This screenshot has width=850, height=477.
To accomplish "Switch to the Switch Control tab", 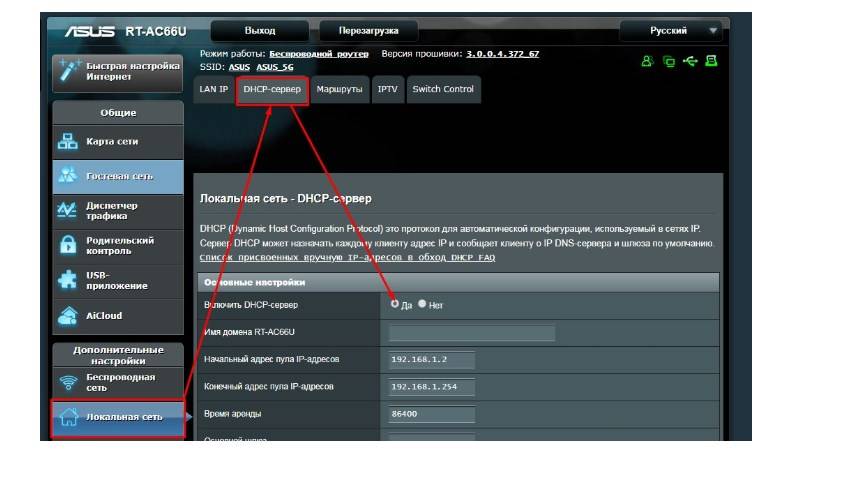I will click(x=443, y=89).
